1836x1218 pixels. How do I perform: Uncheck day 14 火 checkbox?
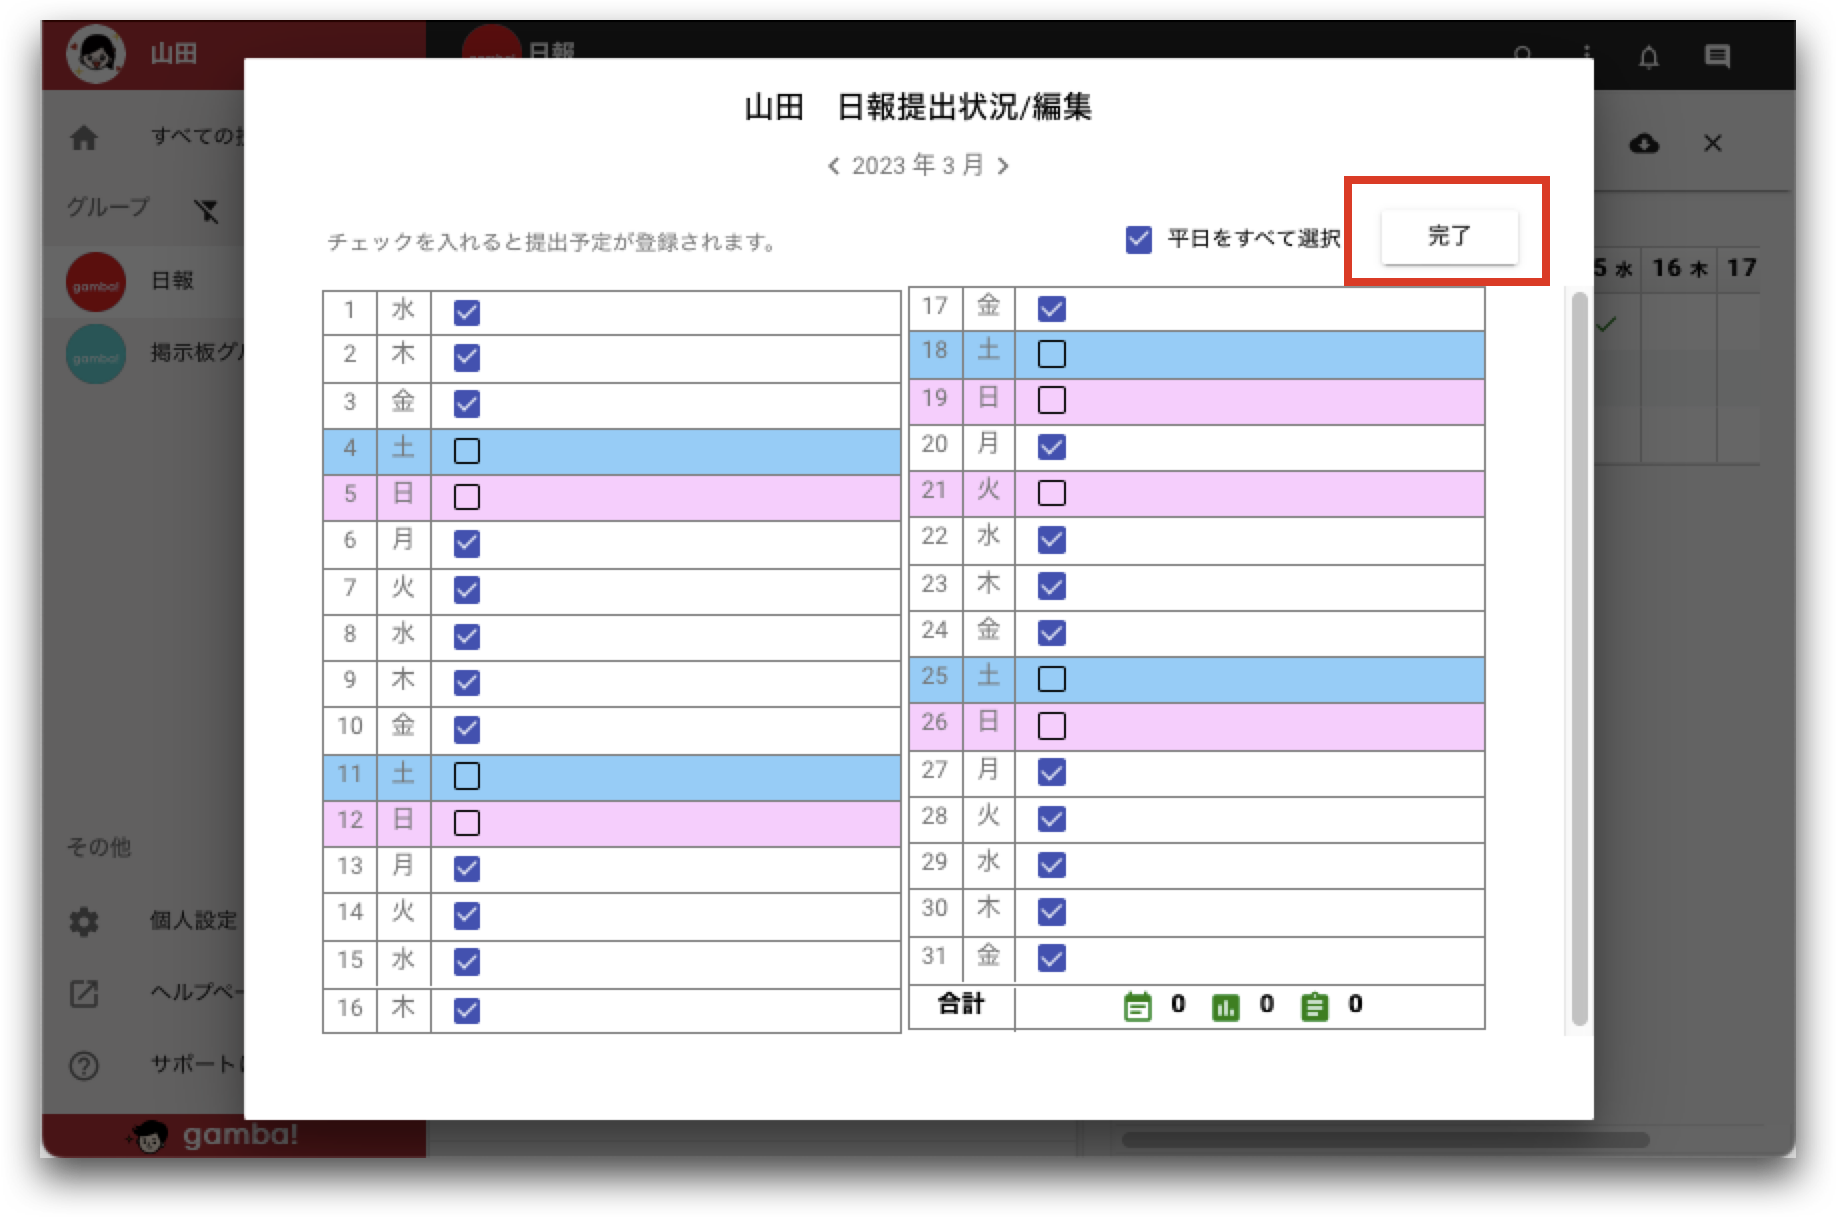pyautogui.click(x=467, y=916)
